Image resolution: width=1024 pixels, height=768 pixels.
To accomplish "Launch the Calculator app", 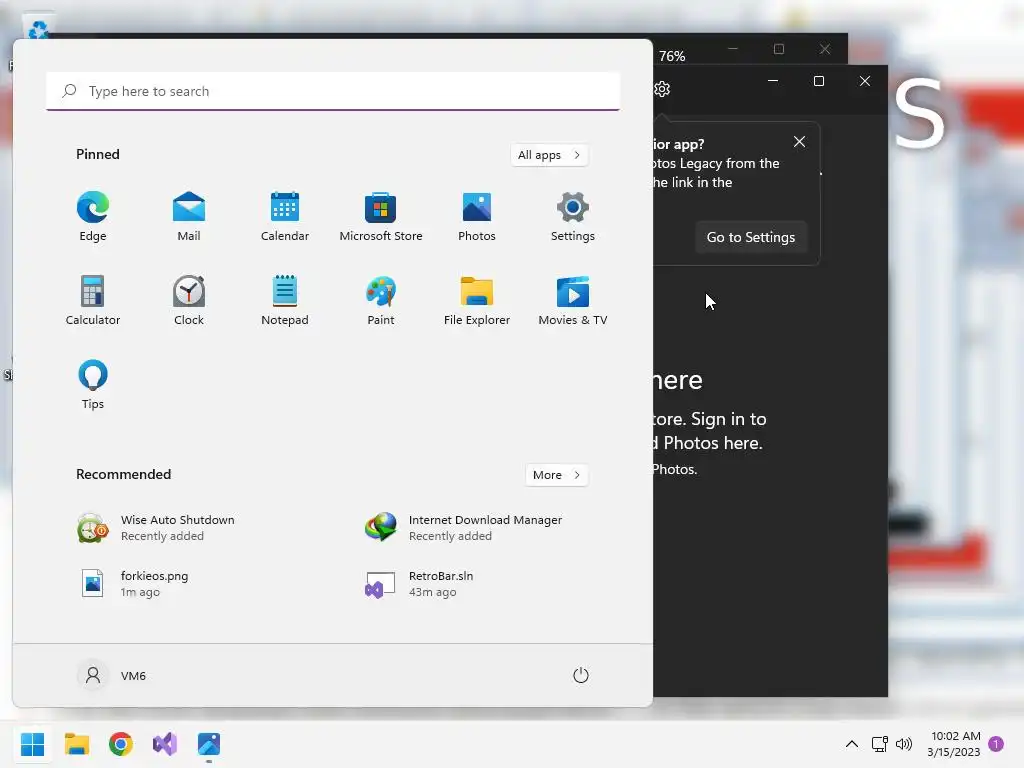I will [93, 301].
